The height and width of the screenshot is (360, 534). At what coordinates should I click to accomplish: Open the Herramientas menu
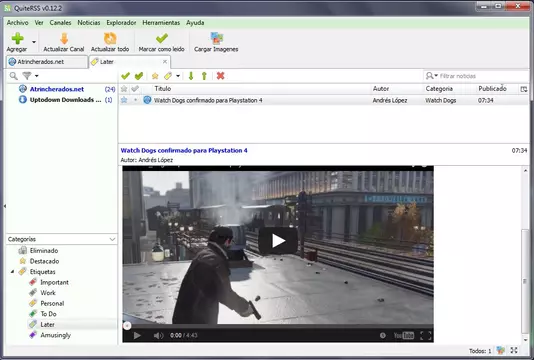tap(161, 23)
